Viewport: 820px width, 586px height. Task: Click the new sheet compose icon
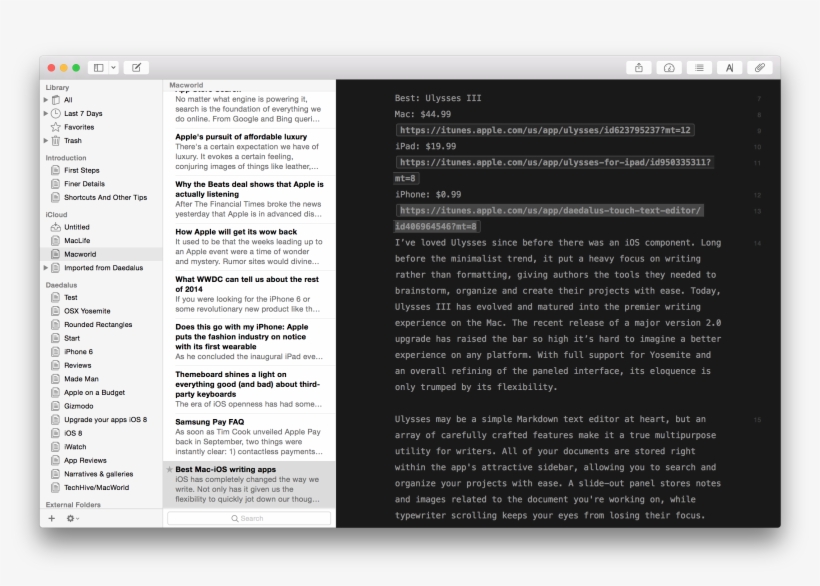pos(136,68)
